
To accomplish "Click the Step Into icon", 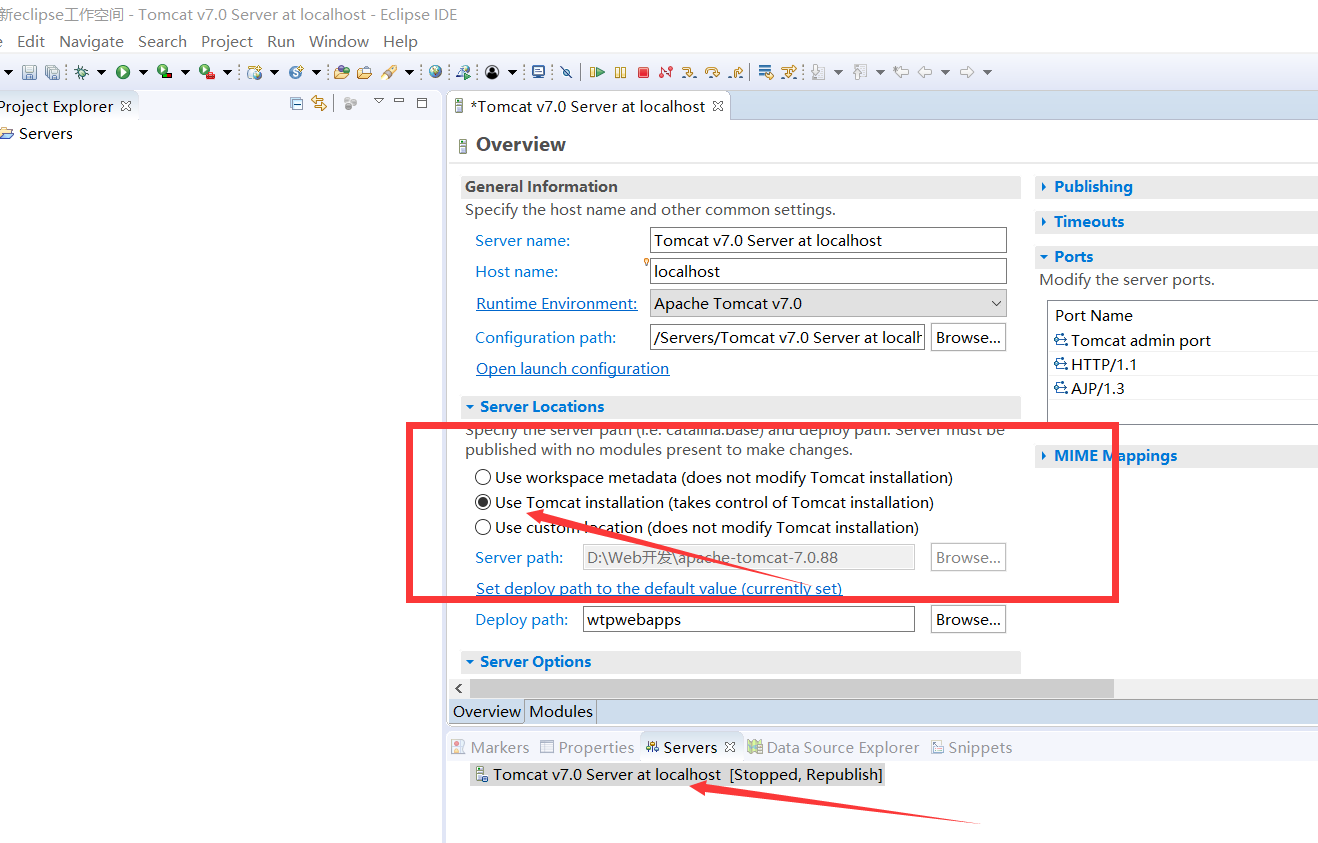I will (689, 72).
